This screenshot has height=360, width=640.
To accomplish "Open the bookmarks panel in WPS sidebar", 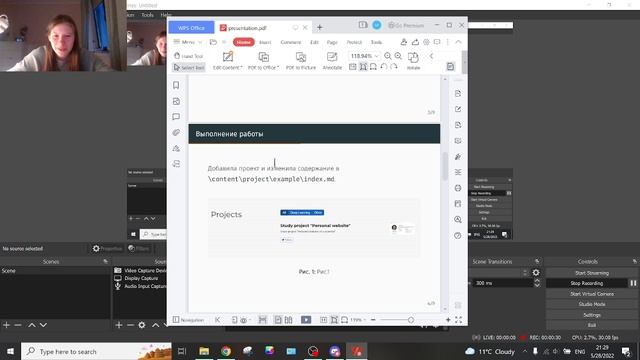I will tap(176, 85).
